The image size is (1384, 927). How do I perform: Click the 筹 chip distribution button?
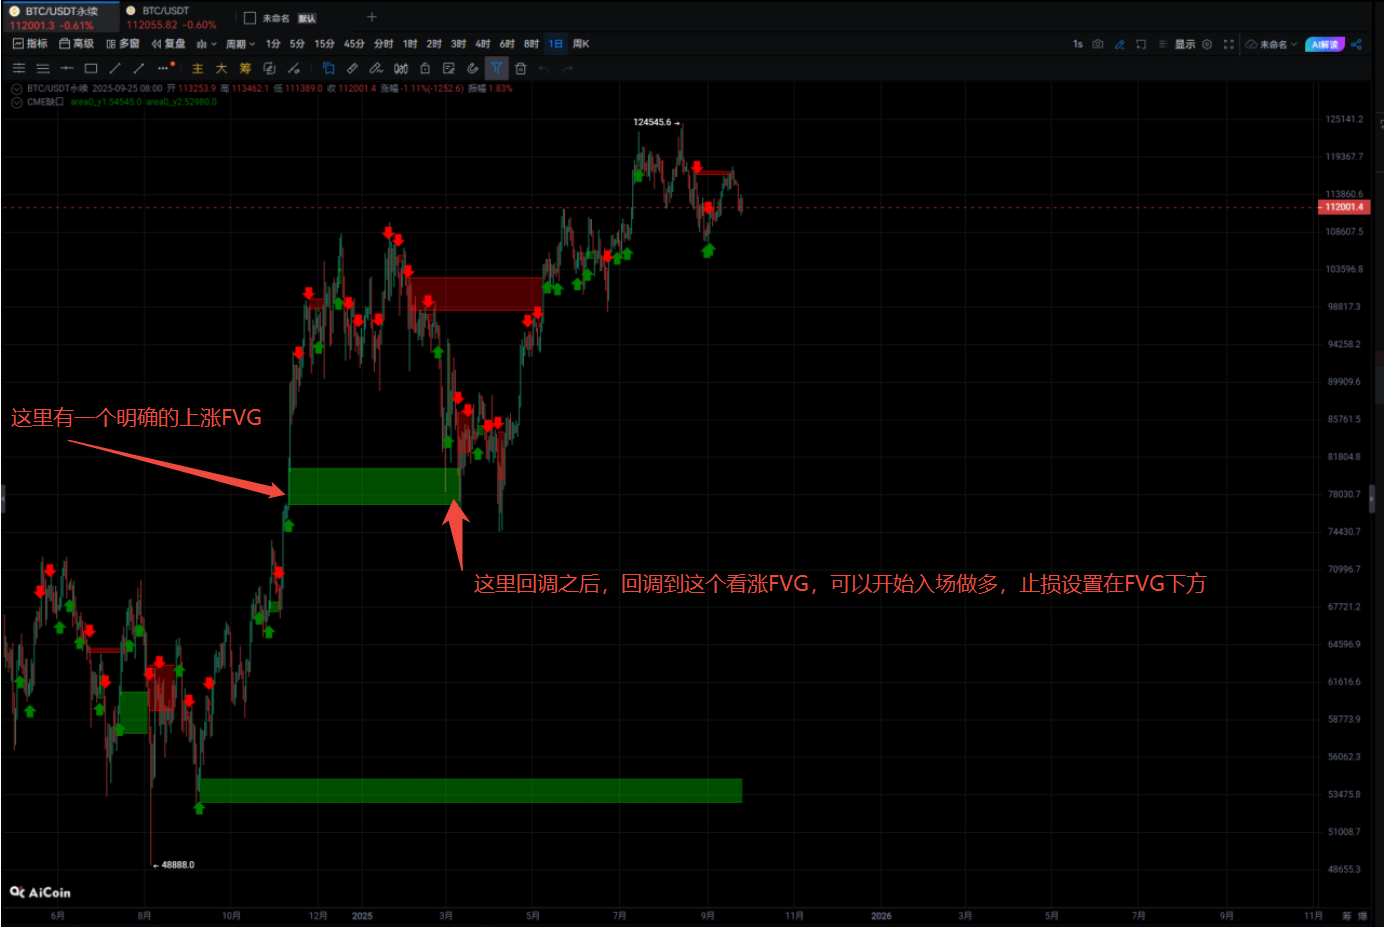click(x=245, y=69)
